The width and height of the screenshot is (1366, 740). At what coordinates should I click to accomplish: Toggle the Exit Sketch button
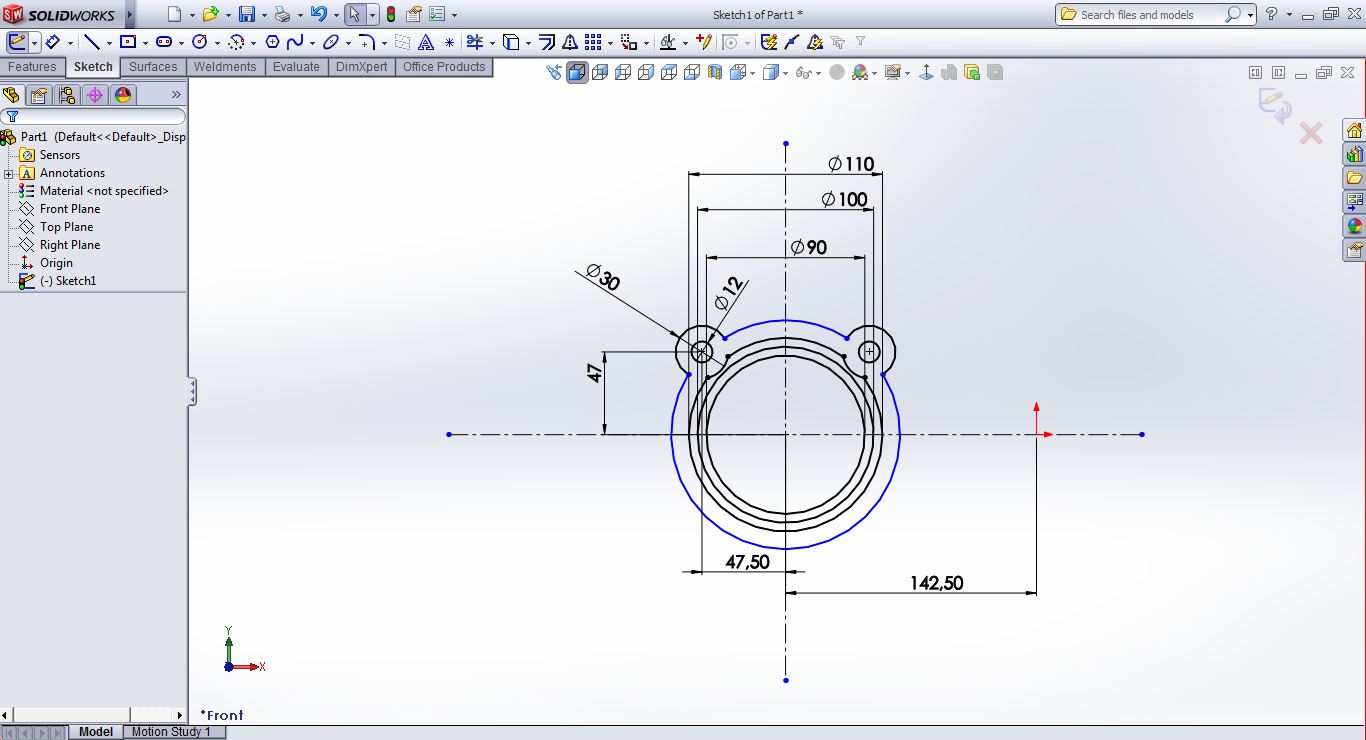pos(17,42)
